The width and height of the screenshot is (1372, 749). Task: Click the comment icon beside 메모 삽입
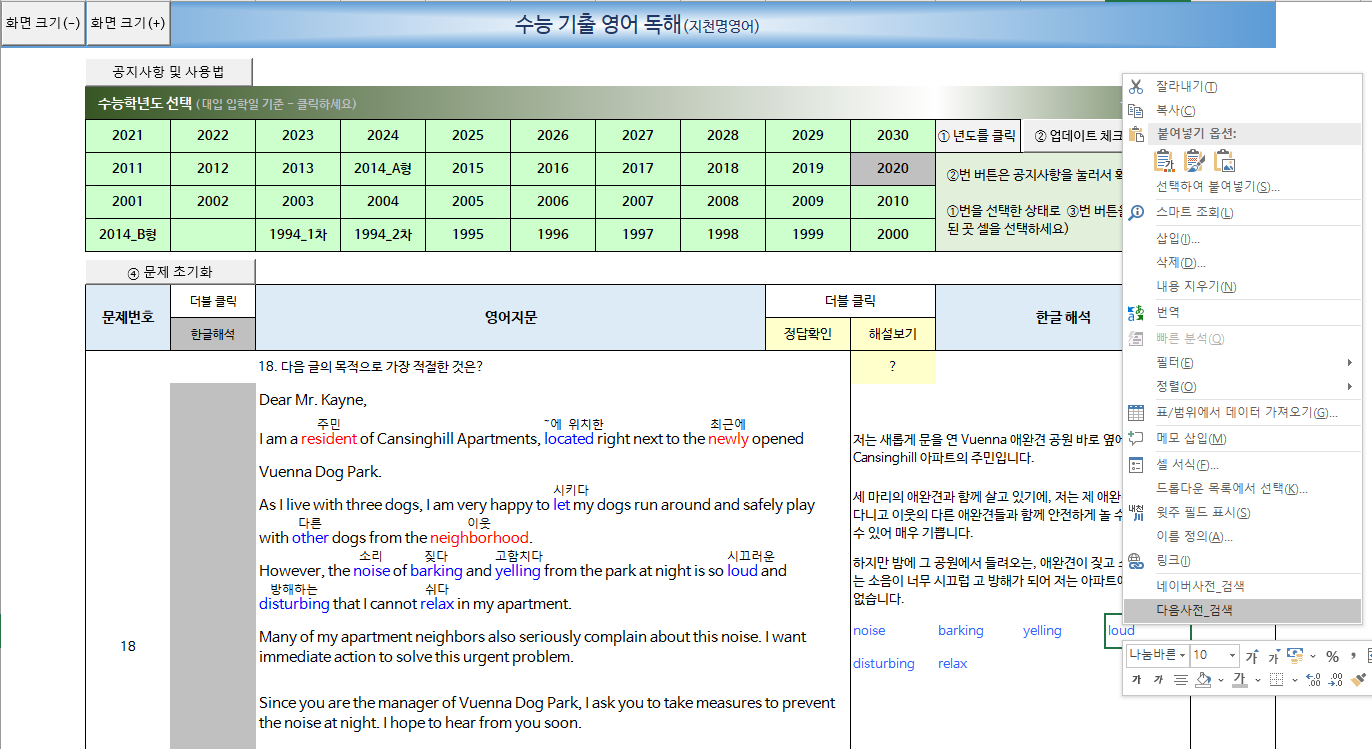coord(1135,438)
